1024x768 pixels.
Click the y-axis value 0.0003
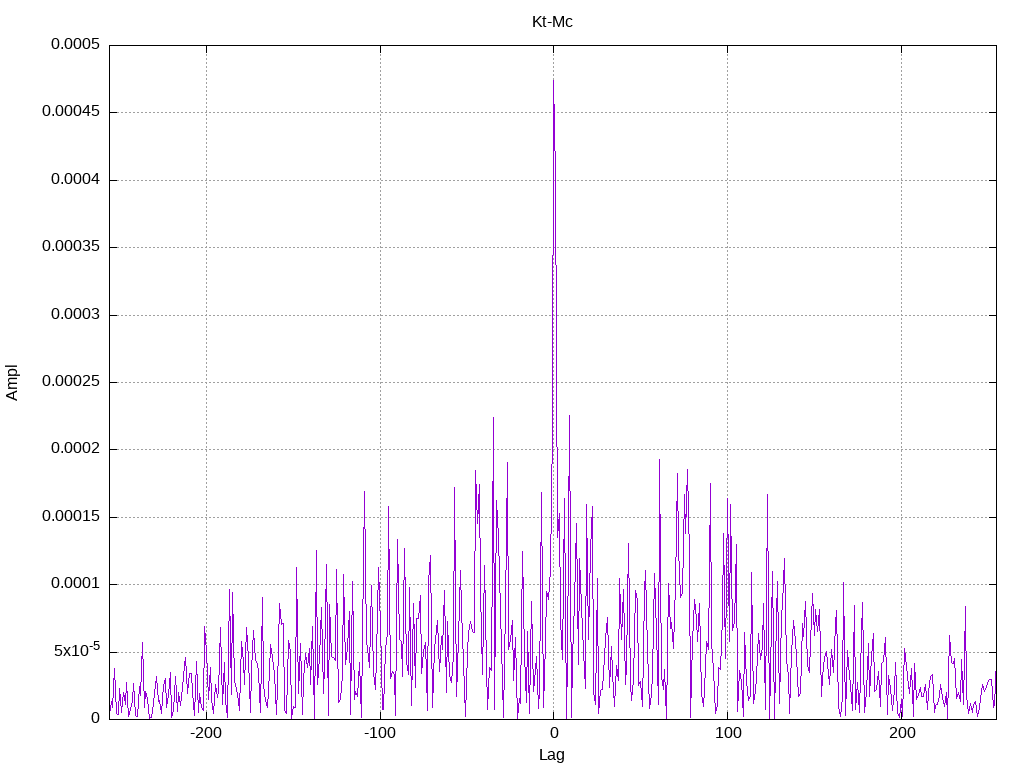[76, 314]
